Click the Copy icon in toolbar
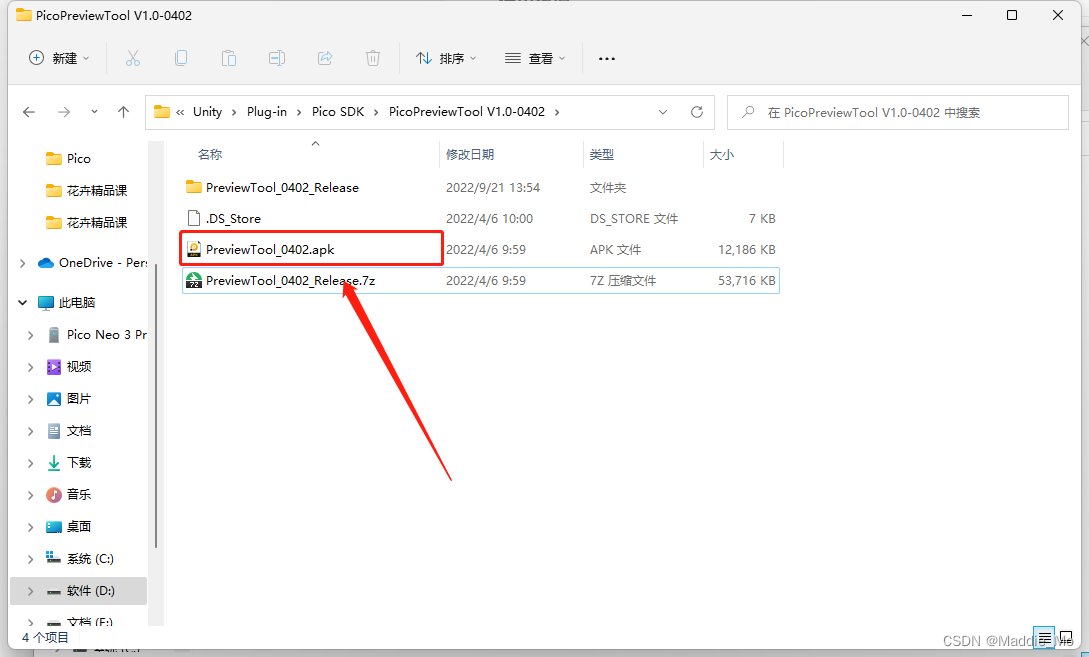Viewport: 1089px width, 657px height. click(181, 58)
